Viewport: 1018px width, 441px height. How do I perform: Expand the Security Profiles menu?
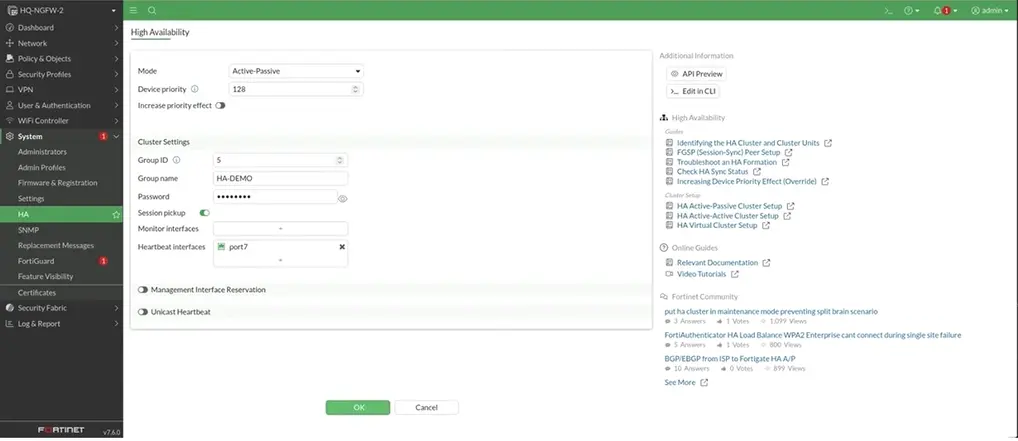point(61,75)
